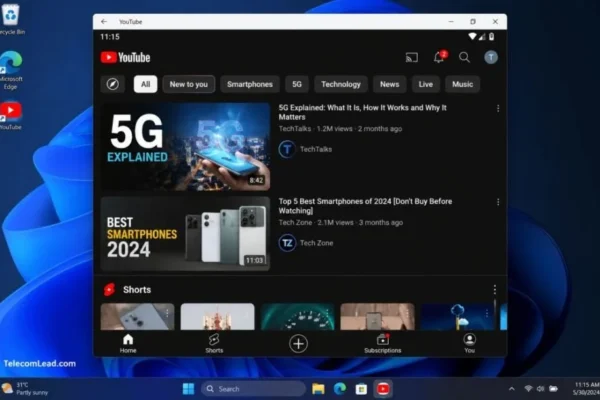The width and height of the screenshot is (600, 400).
Task: Open the Tech Zone channel name link
Action: 316,243
